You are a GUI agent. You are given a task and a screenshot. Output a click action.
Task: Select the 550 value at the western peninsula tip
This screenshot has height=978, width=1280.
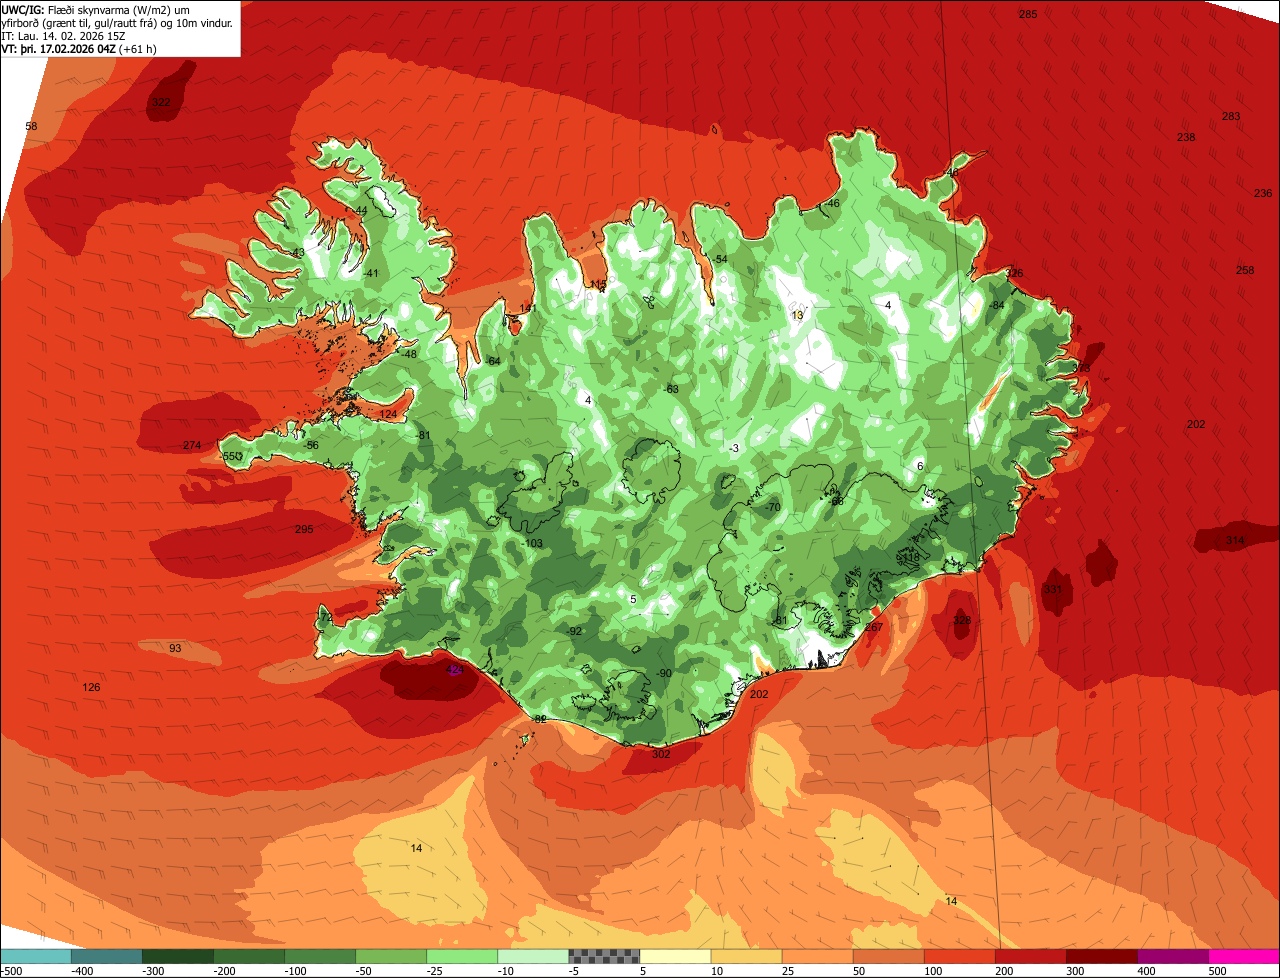232,457
